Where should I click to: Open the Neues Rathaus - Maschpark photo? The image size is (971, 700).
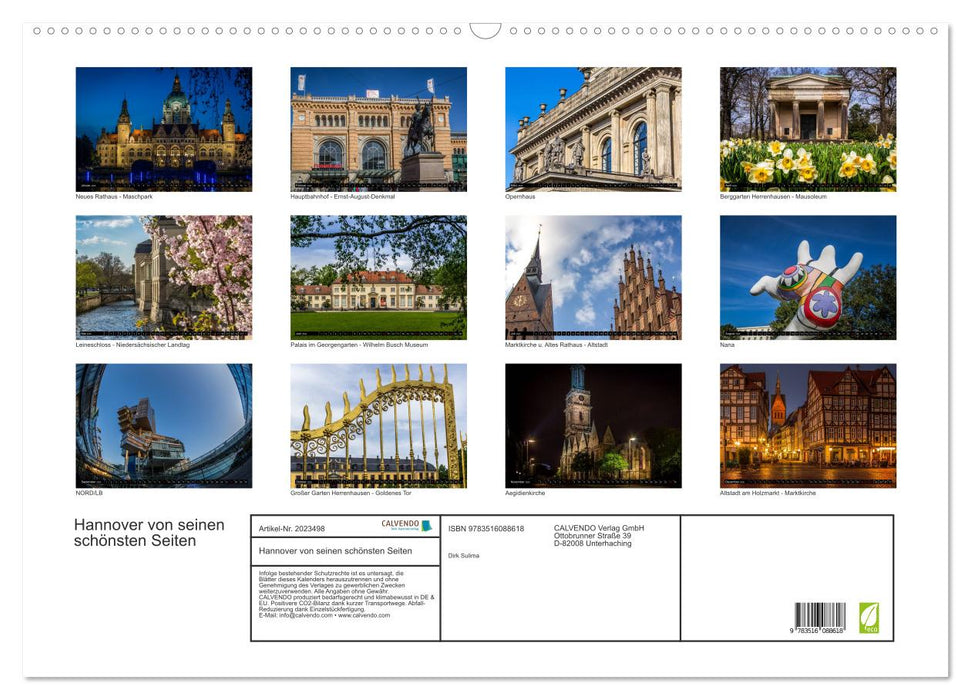[164, 129]
